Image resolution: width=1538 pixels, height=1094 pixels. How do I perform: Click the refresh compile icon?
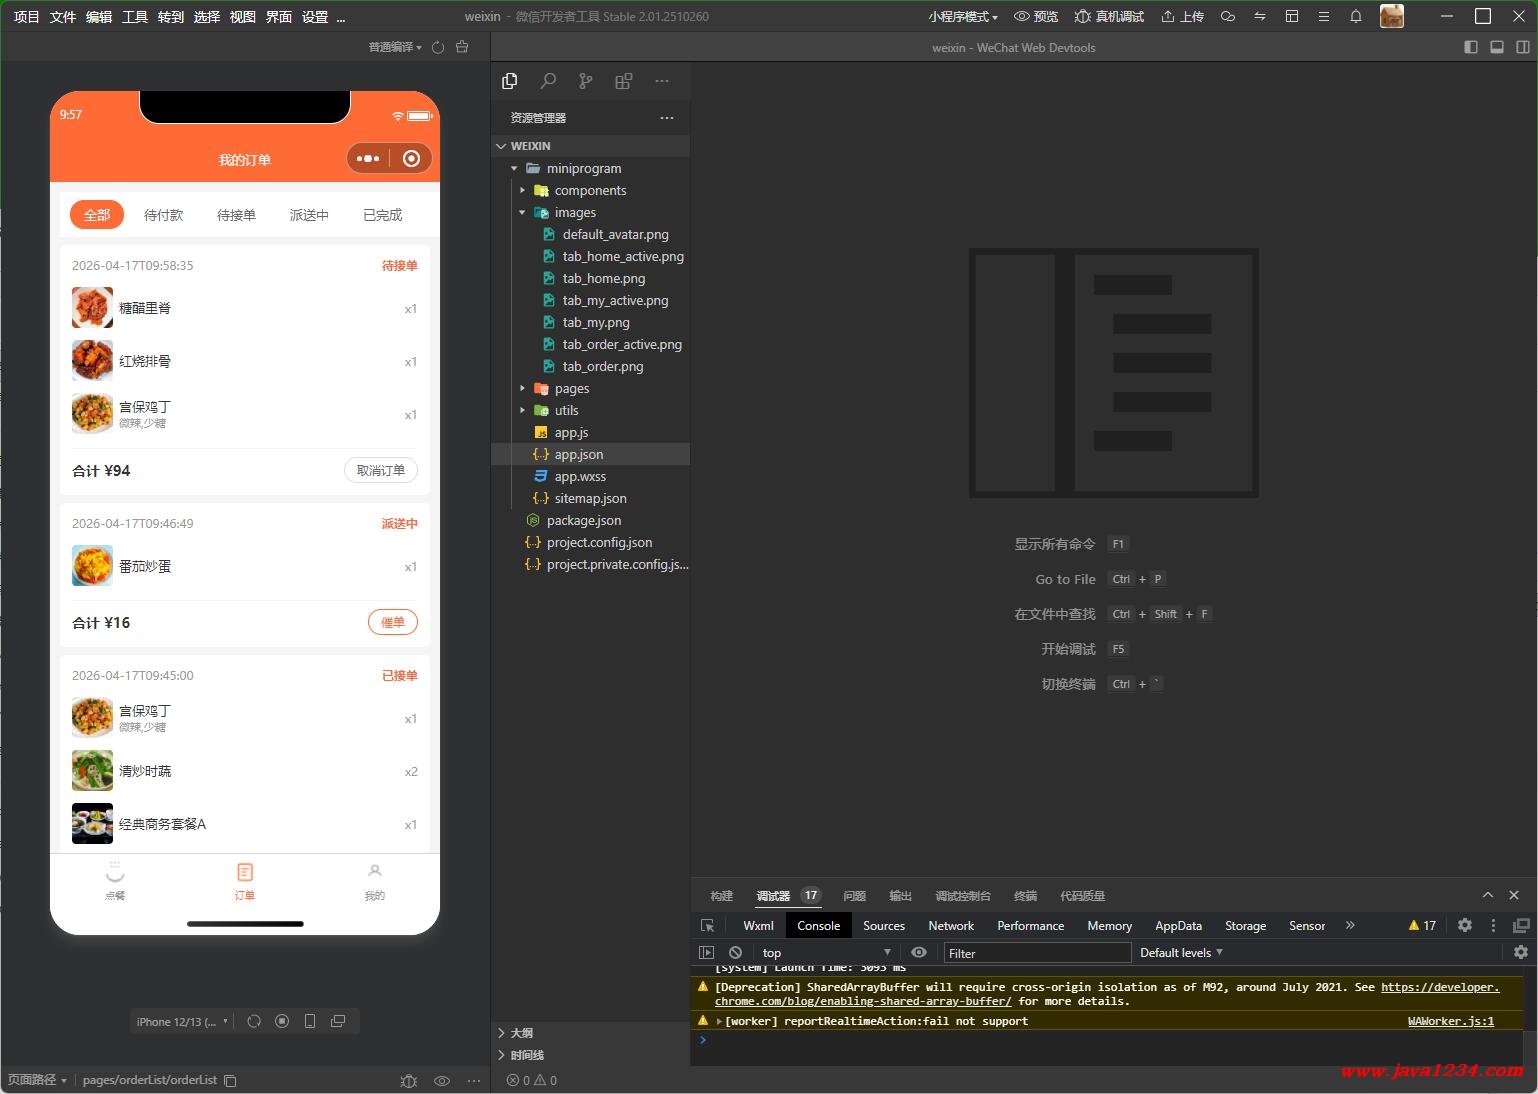point(438,47)
